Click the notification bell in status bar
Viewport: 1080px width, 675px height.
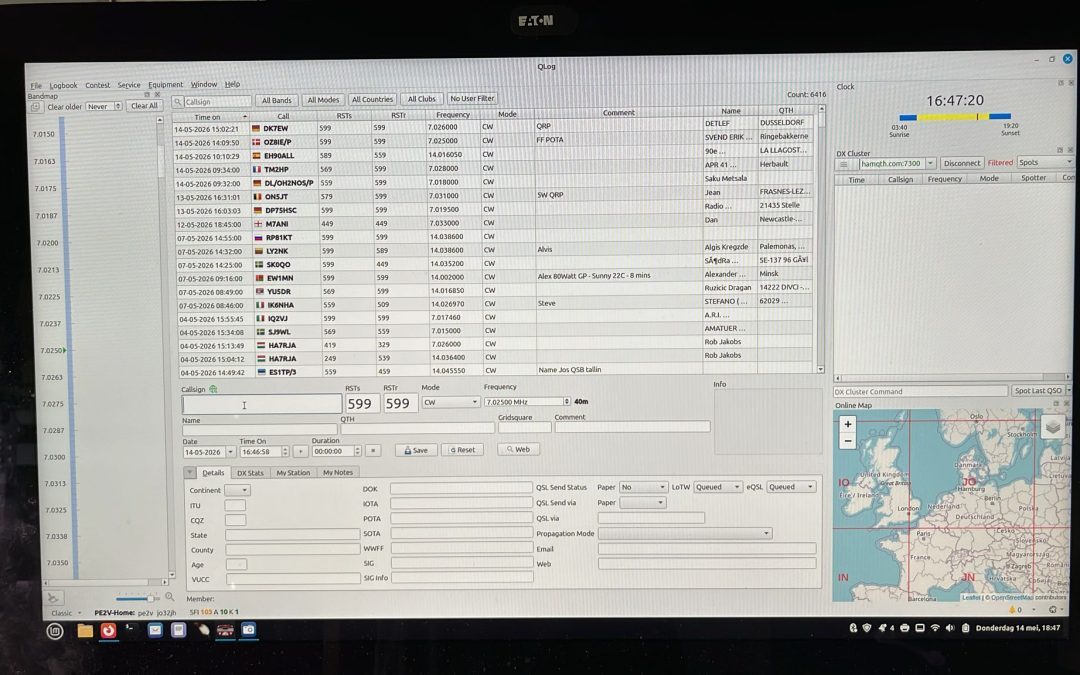[x=1012, y=610]
